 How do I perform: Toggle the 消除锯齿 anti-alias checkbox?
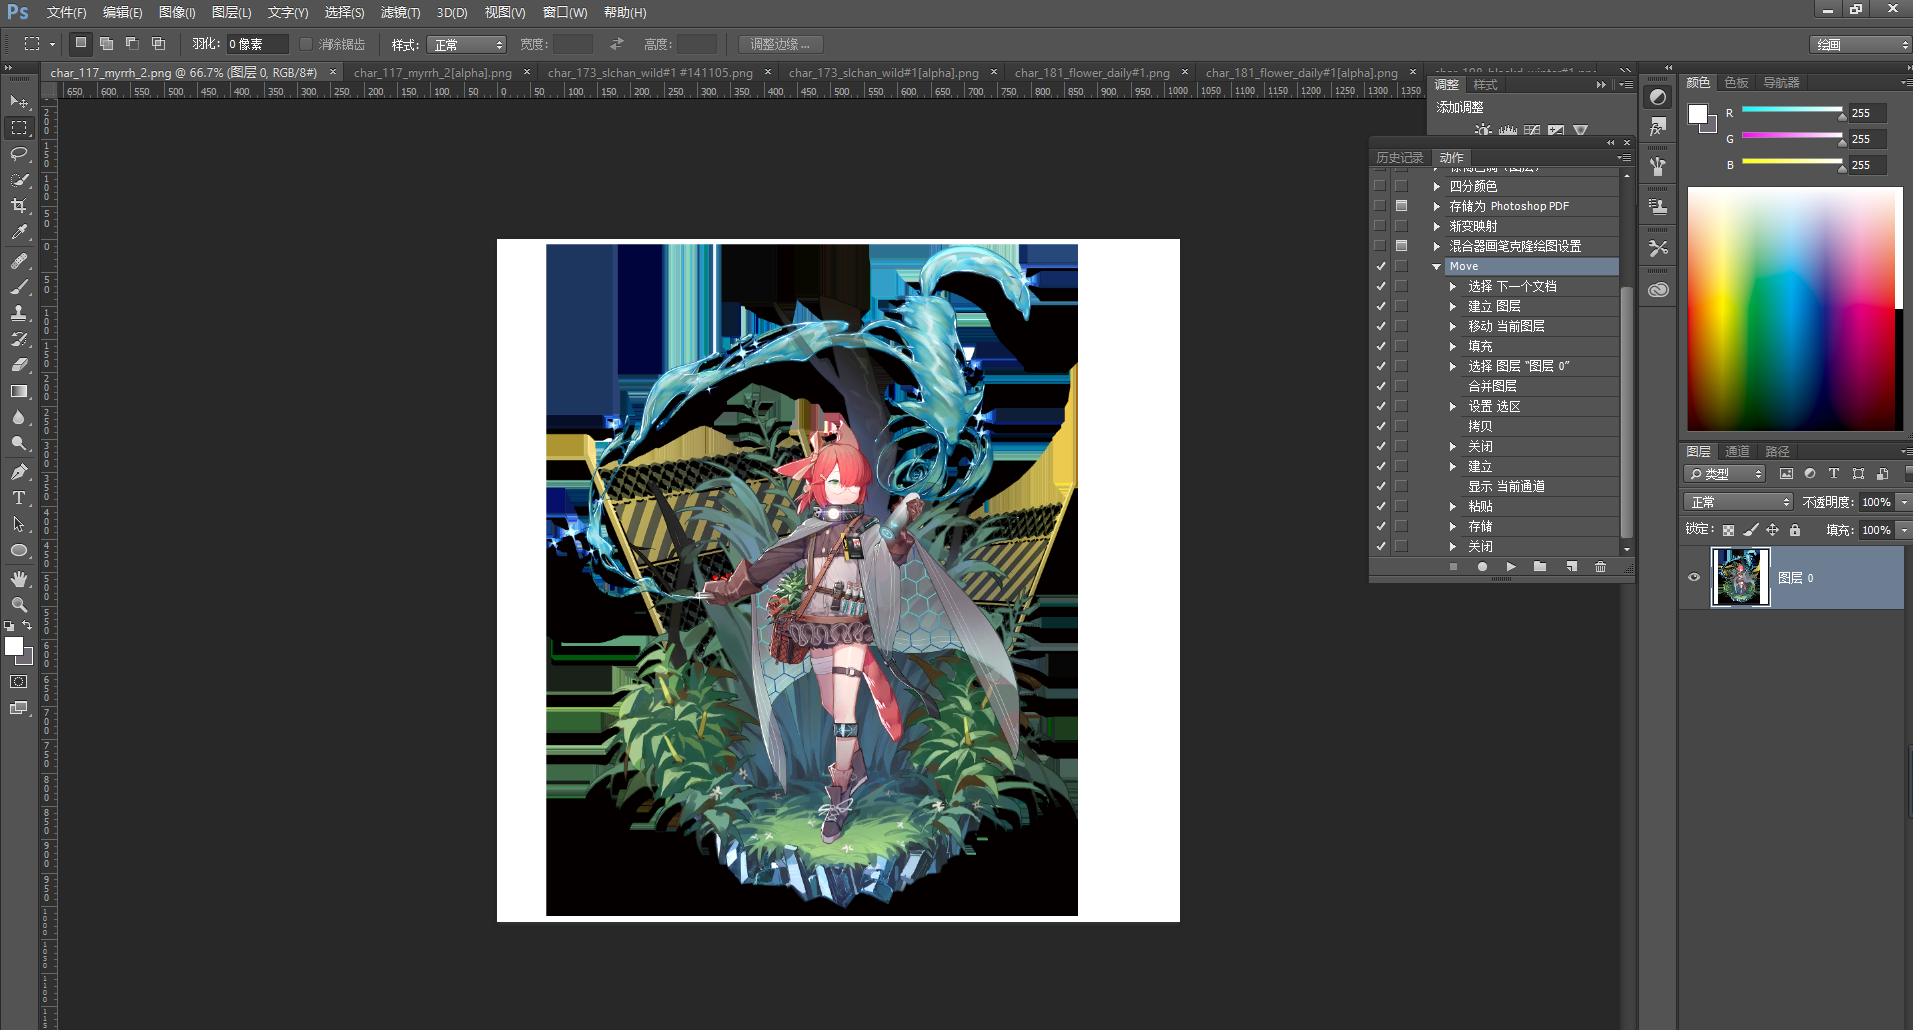pos(306,44)
